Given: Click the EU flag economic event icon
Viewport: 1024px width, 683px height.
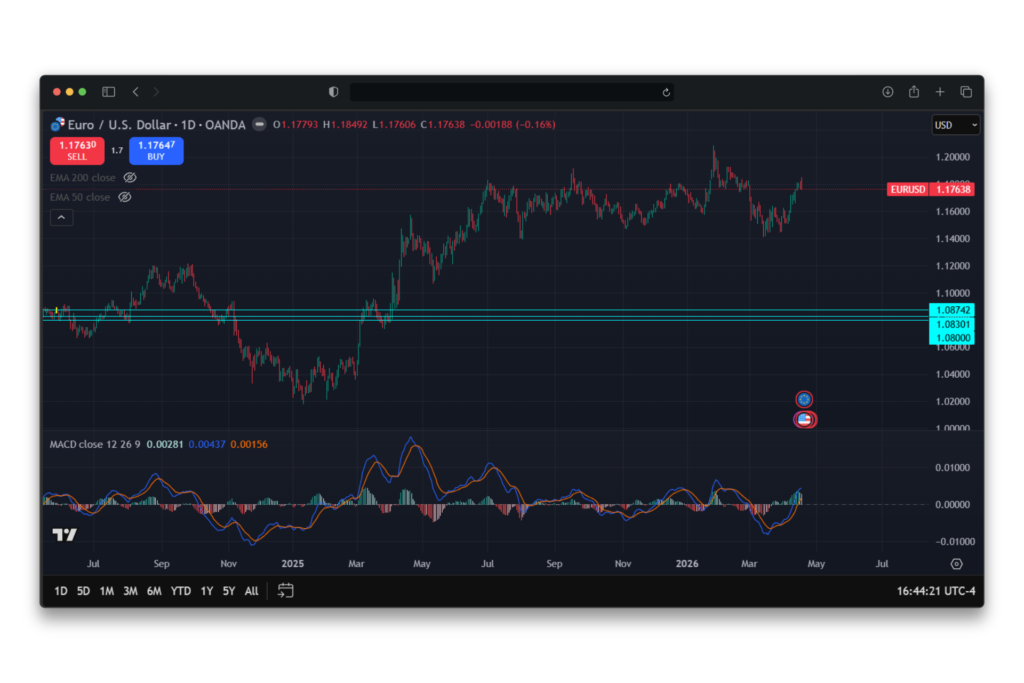Looking at the screenshot, I should pyautogui.click(x=805, y=398).
